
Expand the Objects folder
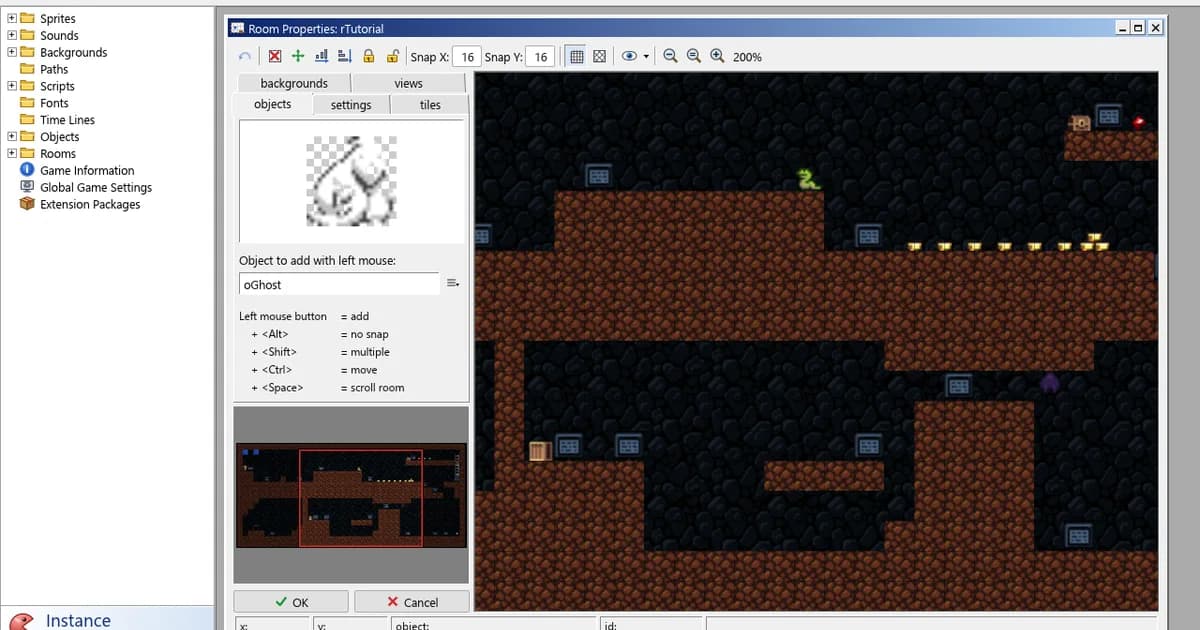12,136
